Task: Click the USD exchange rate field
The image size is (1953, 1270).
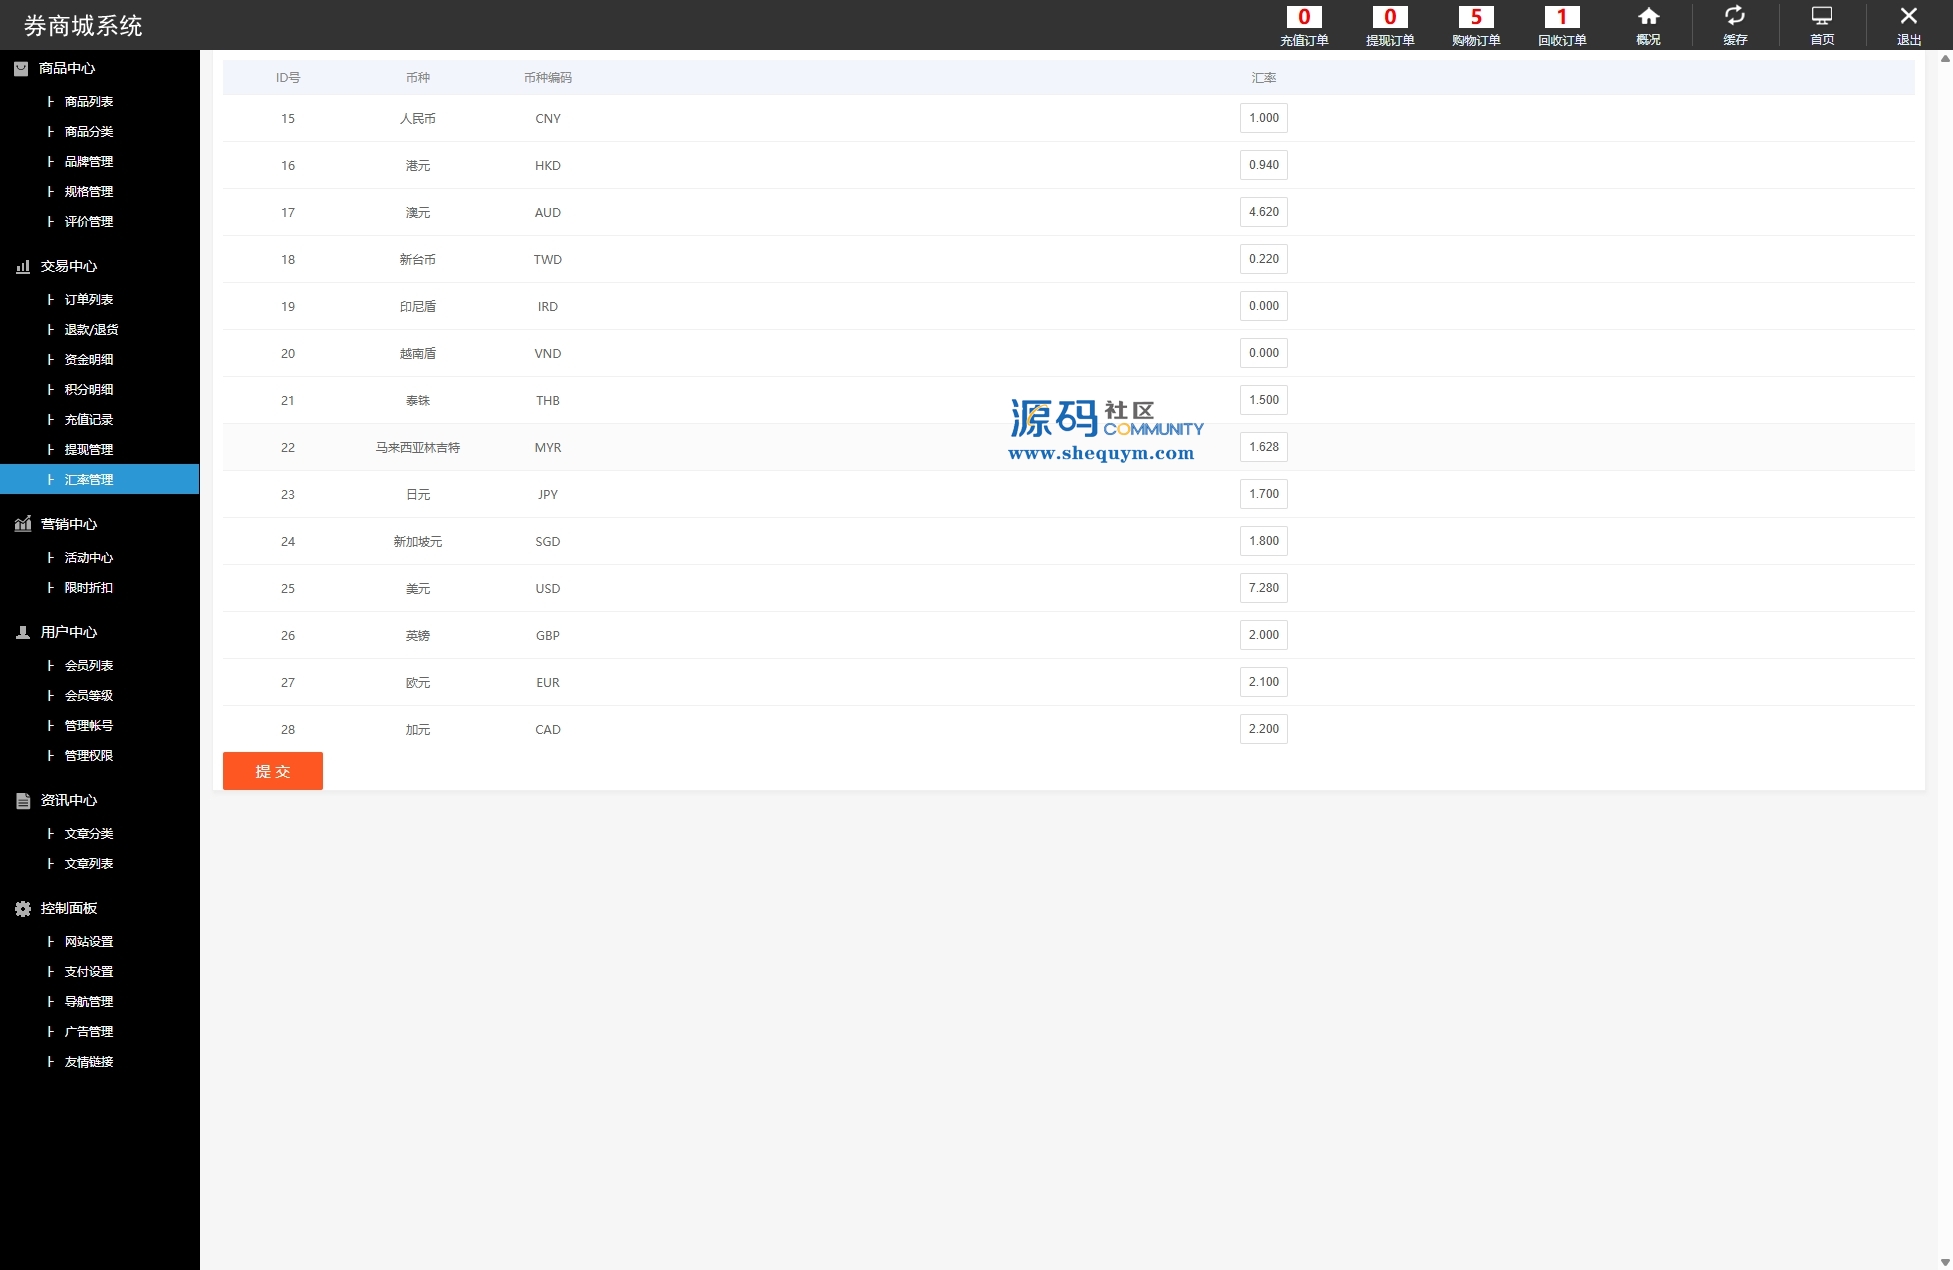Action: (1263, 588)
